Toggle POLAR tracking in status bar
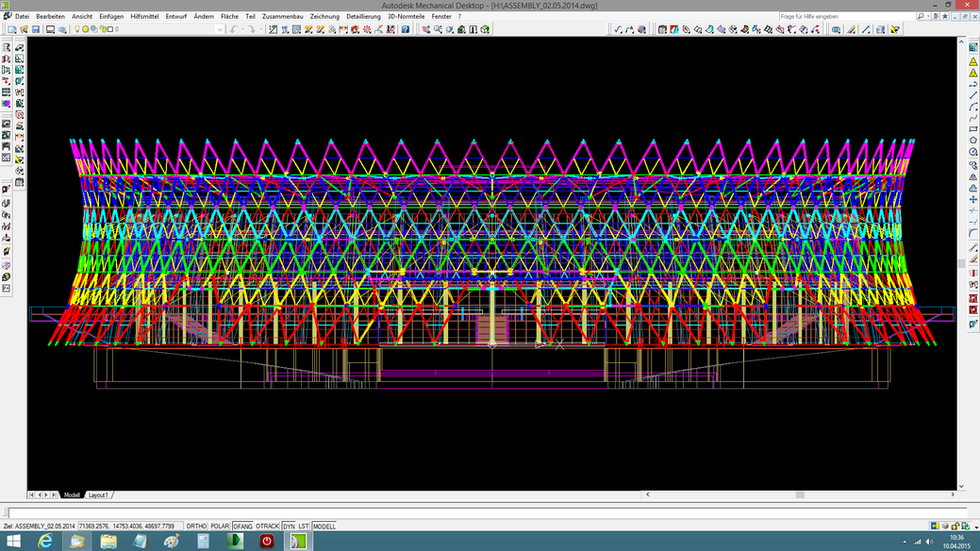The width and height of the screenshot is (980, 551). coord(219,526)
